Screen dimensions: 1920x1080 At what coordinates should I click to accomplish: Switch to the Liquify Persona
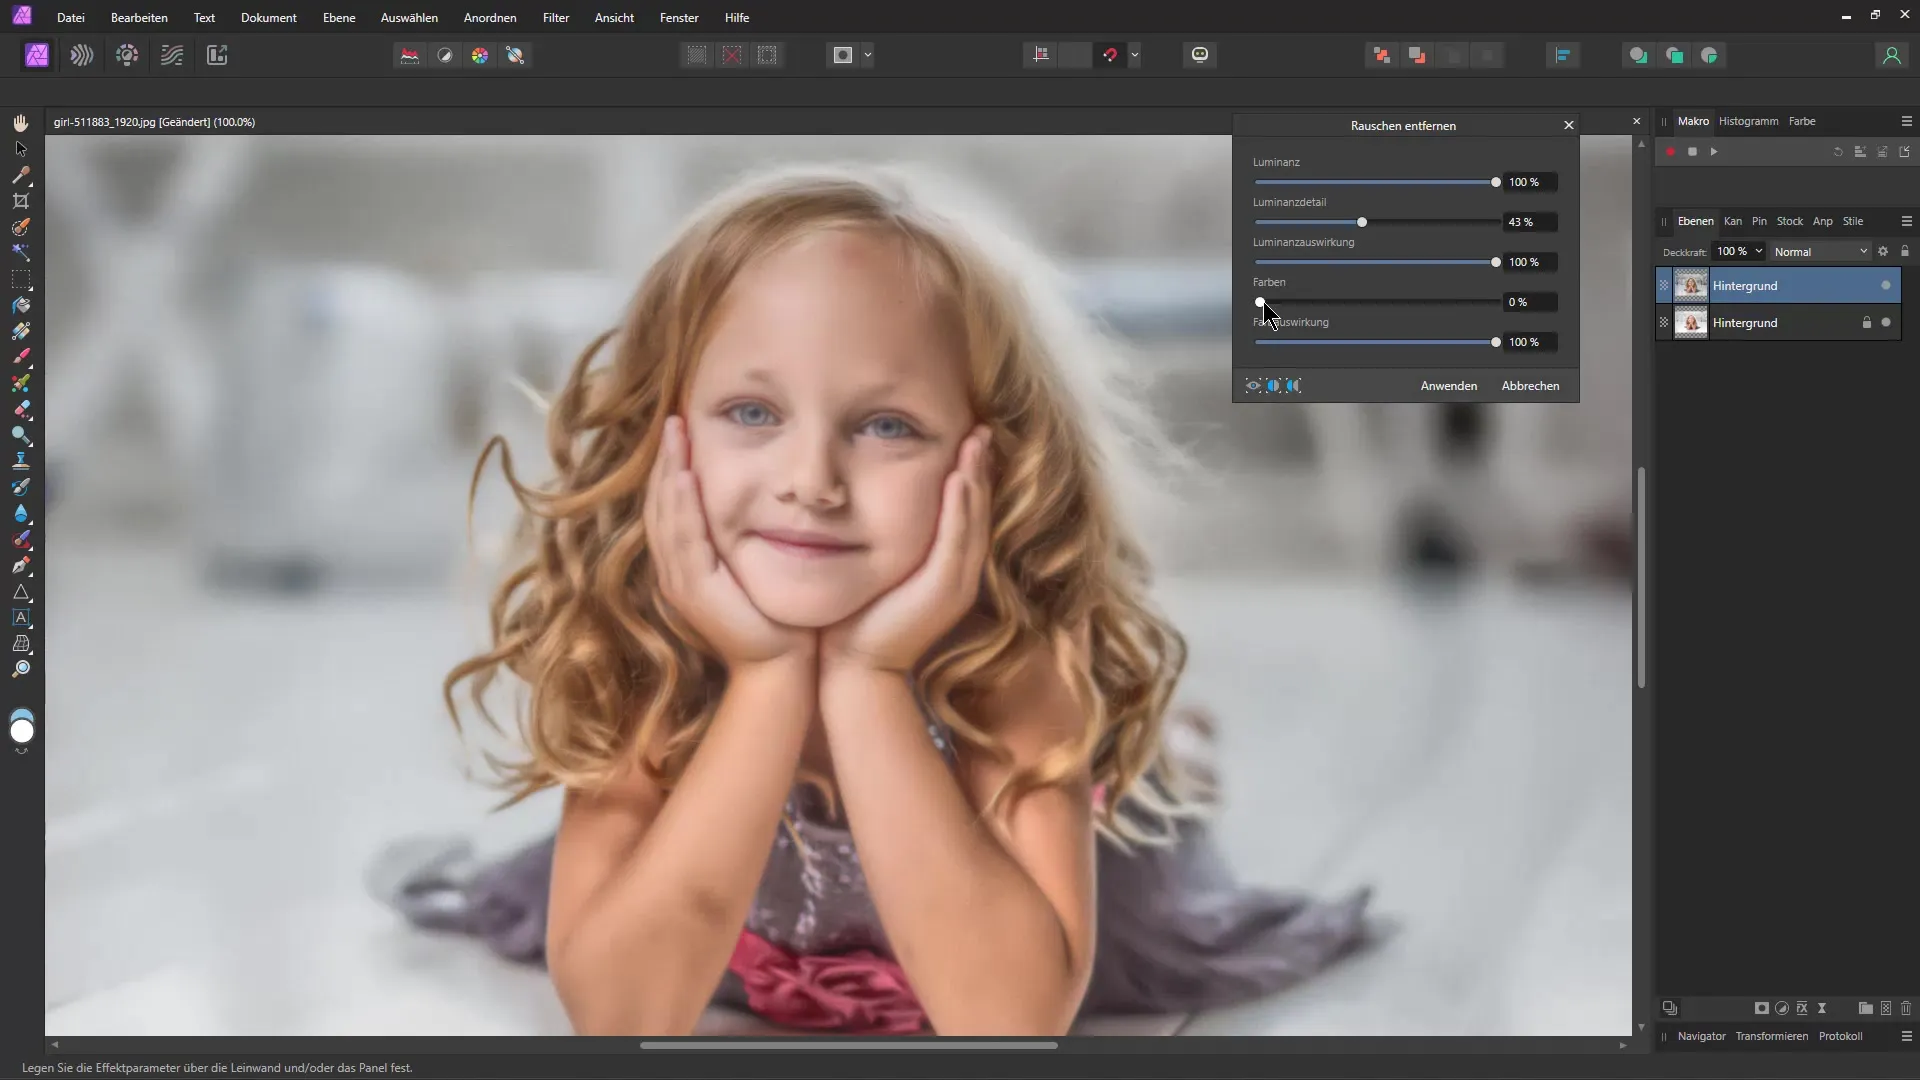pyautogui.click(x=82, y=56)
